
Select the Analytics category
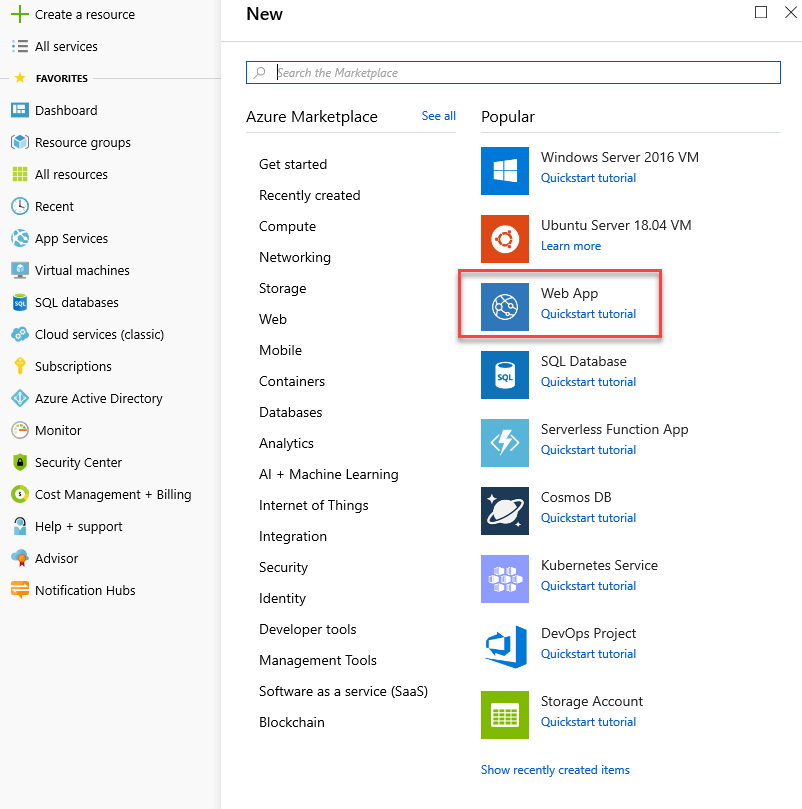coord(286,443)
